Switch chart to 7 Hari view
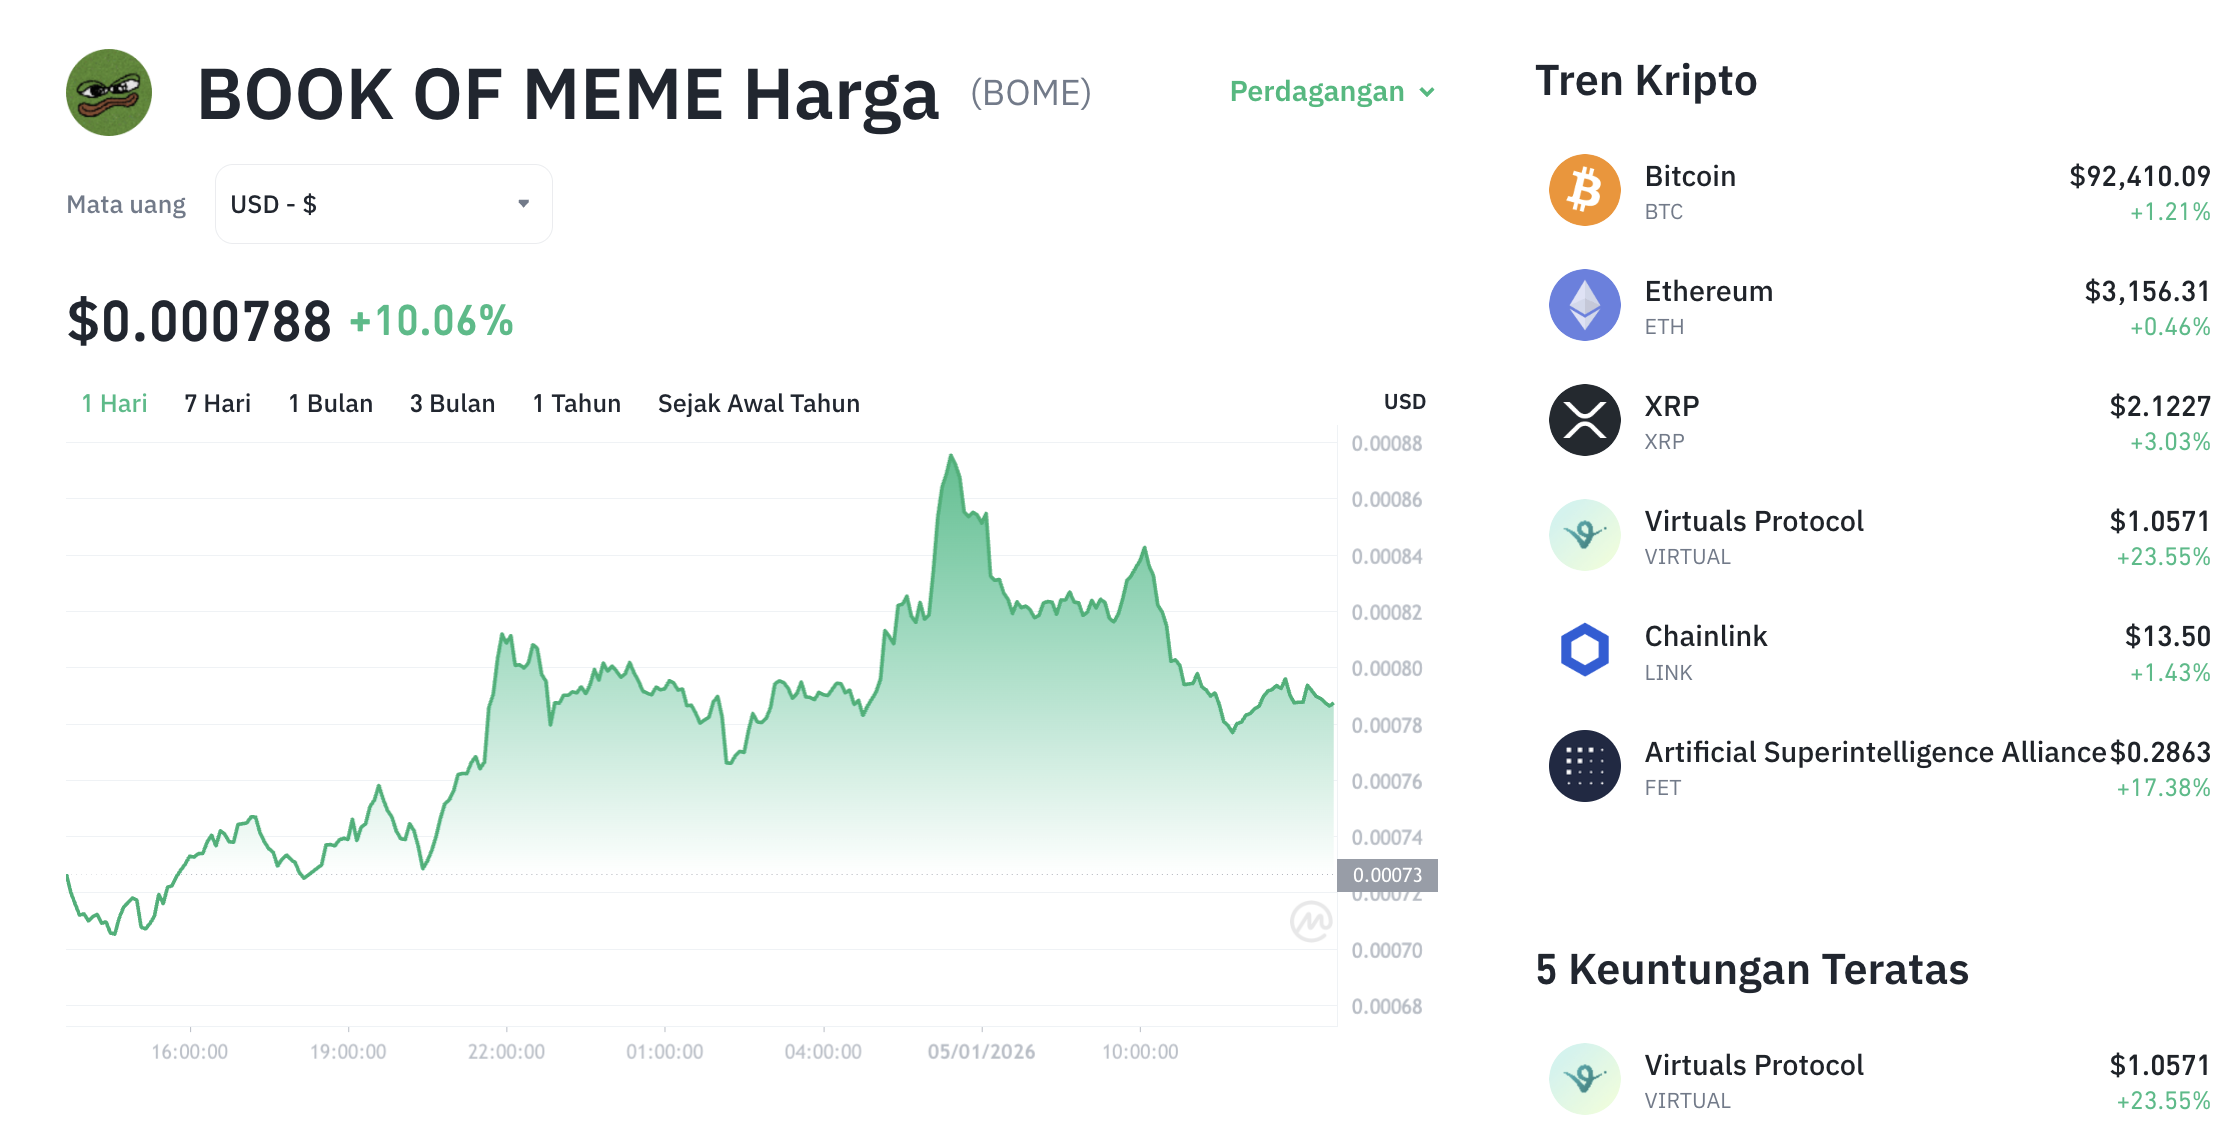 (216, 403)
